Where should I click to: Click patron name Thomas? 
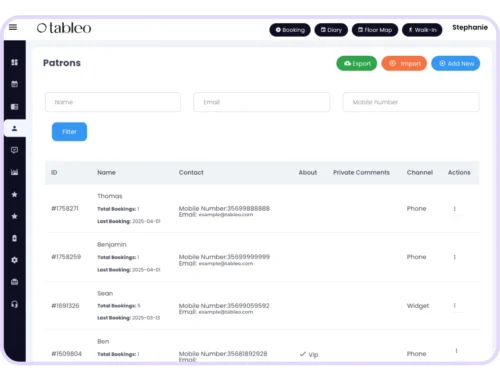click(x=110, y=196)
